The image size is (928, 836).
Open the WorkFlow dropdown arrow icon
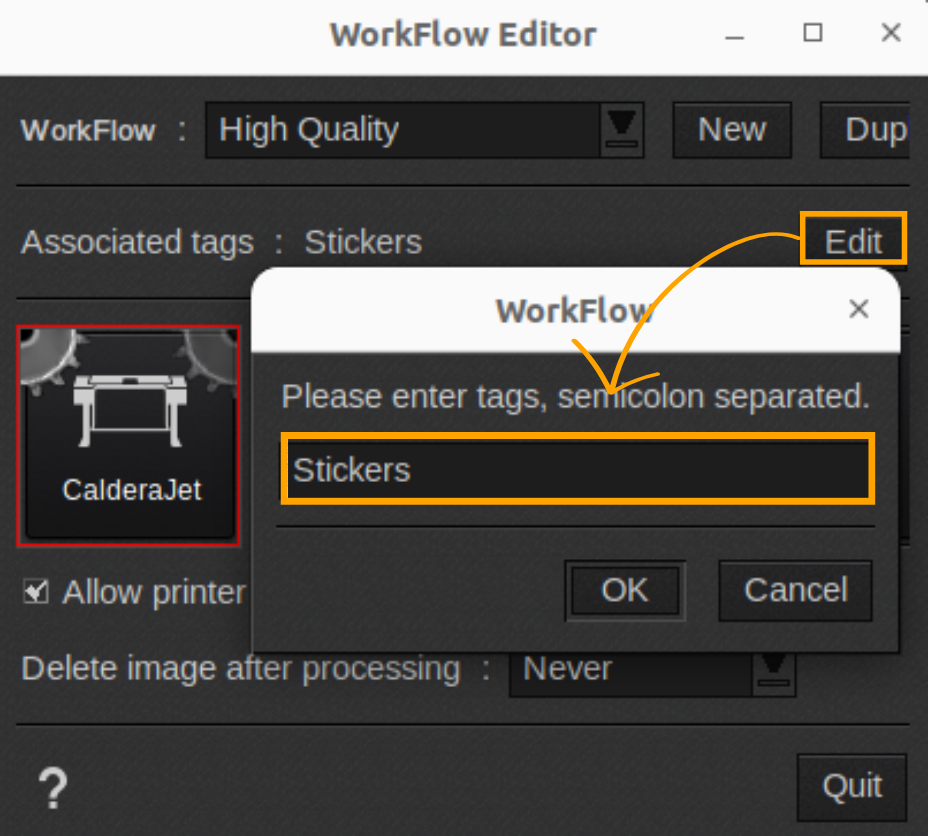(622, 130)
